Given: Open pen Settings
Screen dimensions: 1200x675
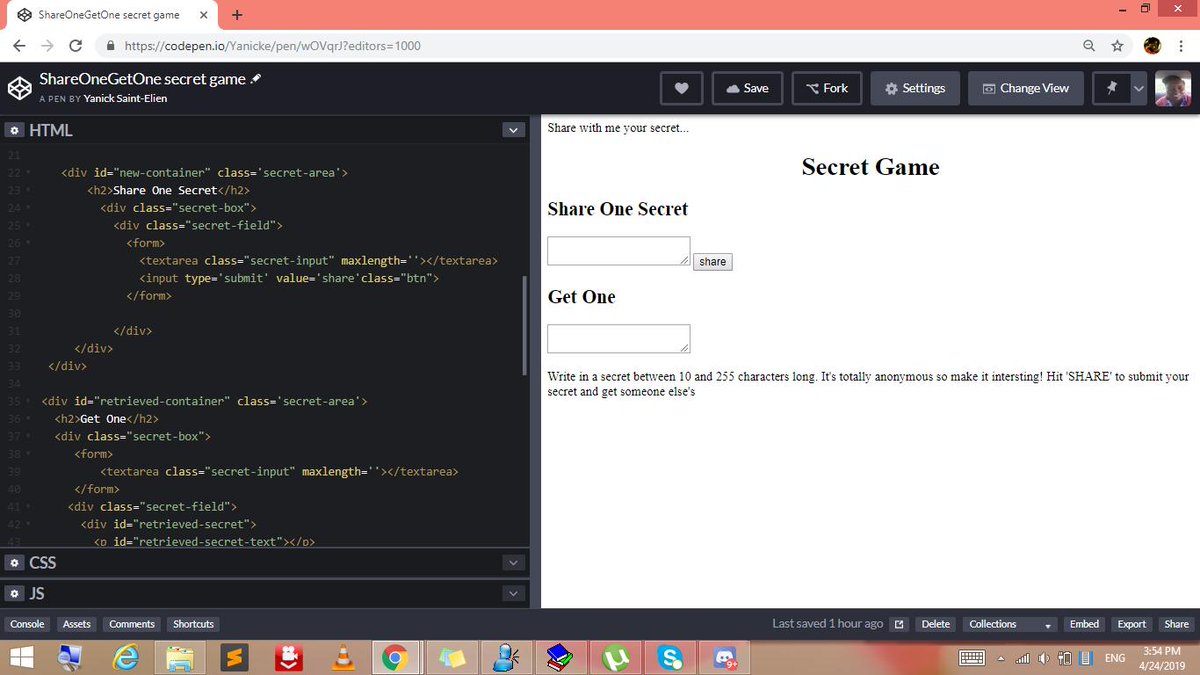Looking at the screenshot, I should tap(915, 88).
